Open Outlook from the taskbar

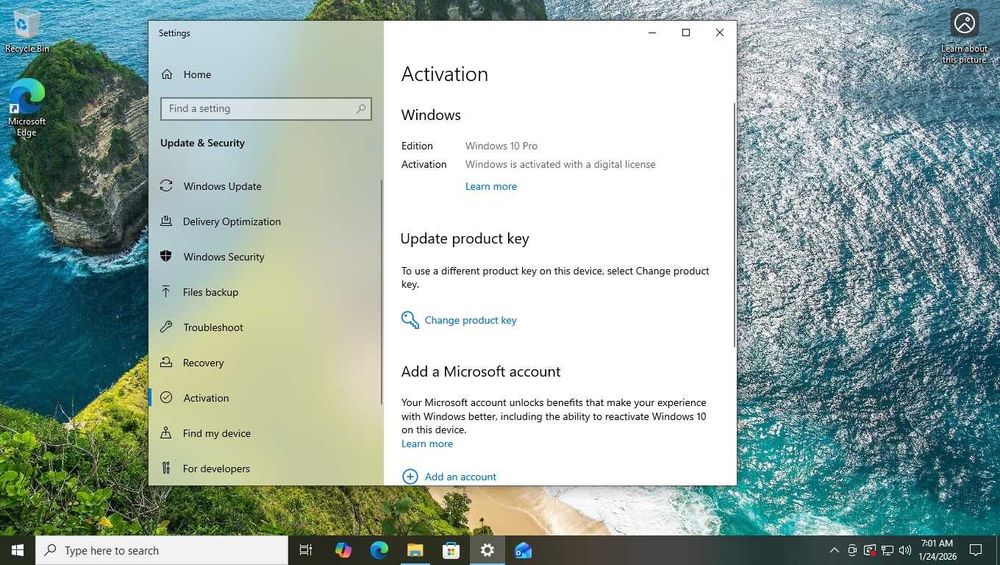point(523,550)
